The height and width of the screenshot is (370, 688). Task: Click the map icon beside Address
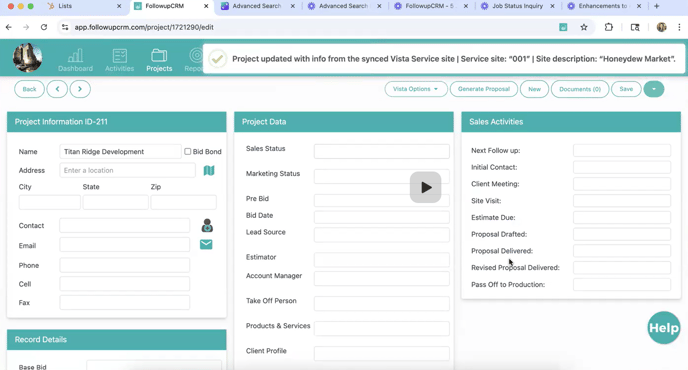click(209, 170)
